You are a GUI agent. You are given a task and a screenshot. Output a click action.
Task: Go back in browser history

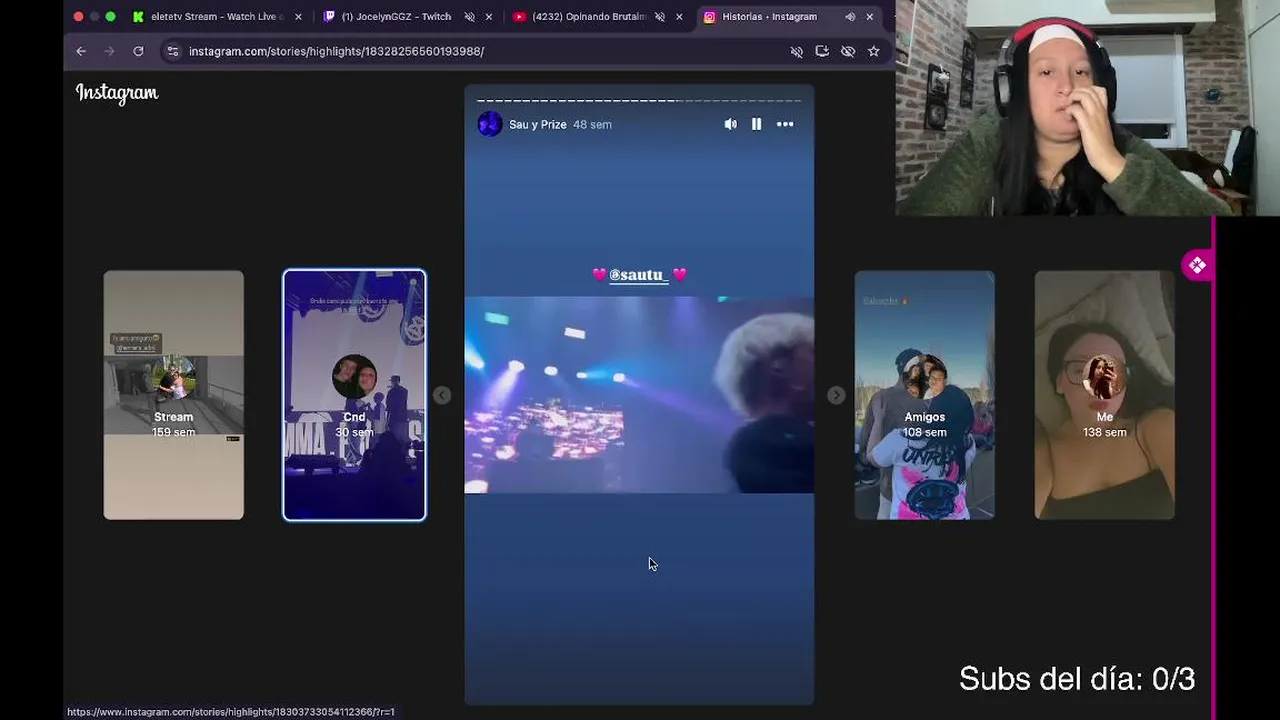(81, 51)
